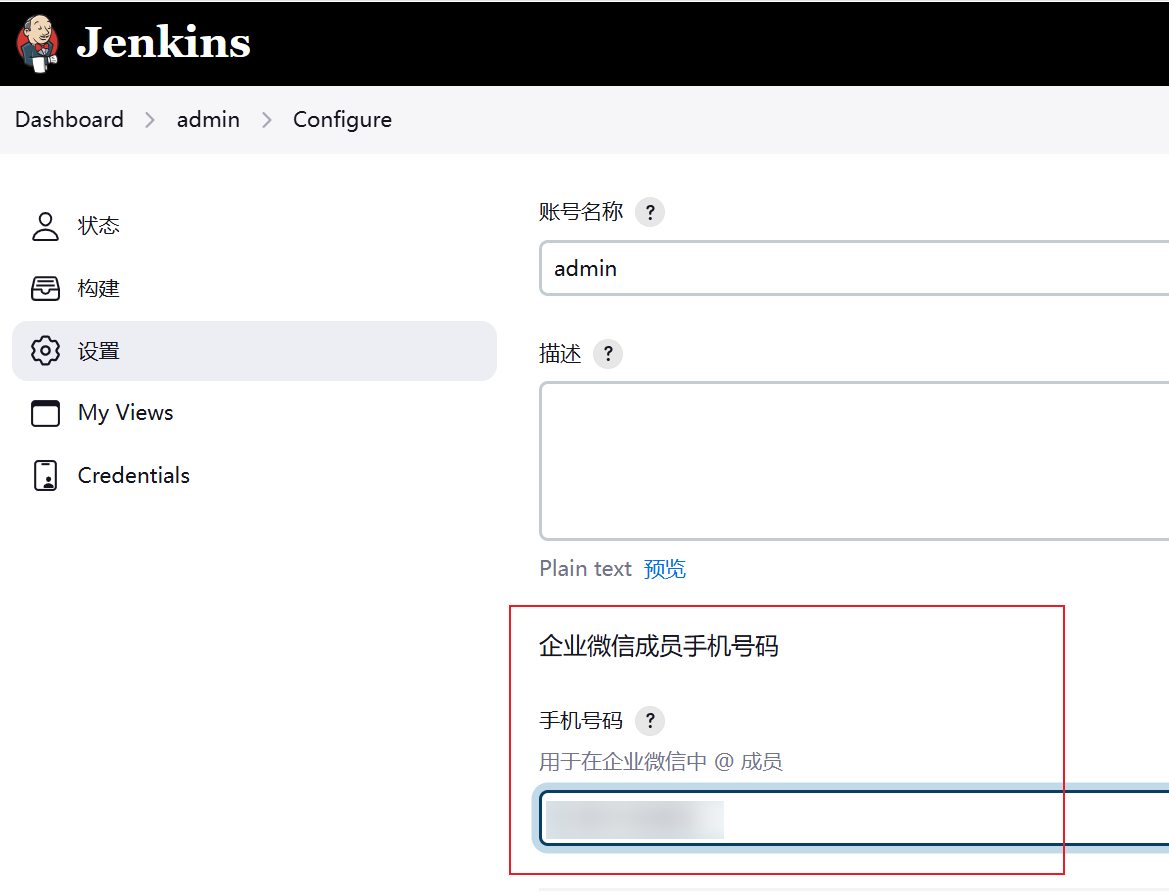This screenshot has width=1169, height=896.
Task: Click the Jenkins butler logo
Action: click(x=38, y=43)
